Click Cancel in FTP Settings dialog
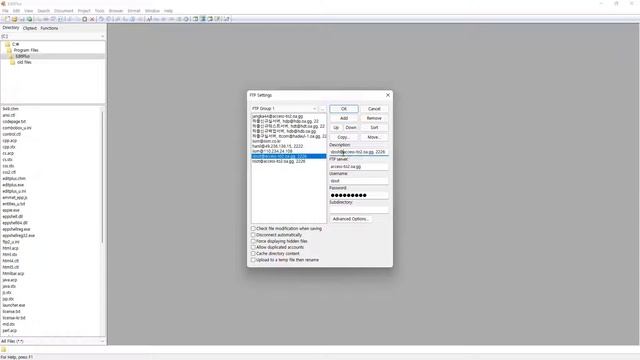The height and width of the screenshot is (360, 640). (x=374, y=109)
